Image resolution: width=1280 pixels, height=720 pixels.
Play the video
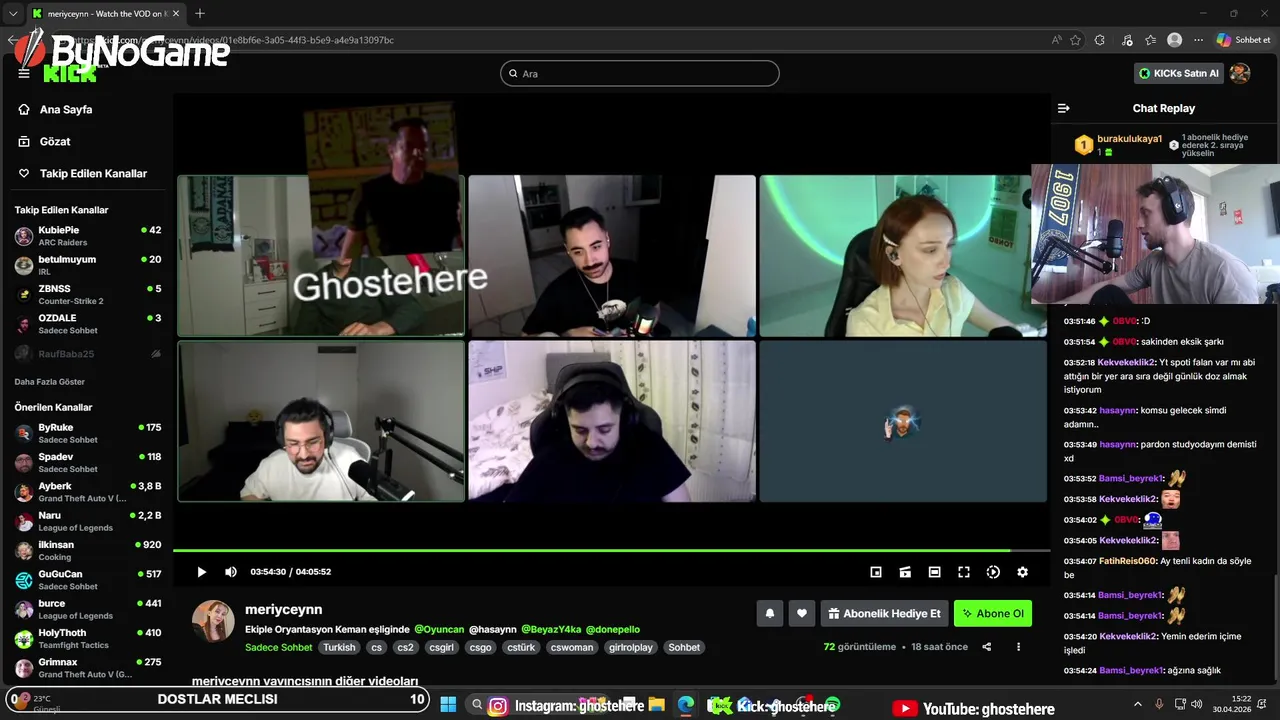pos(201,572)
